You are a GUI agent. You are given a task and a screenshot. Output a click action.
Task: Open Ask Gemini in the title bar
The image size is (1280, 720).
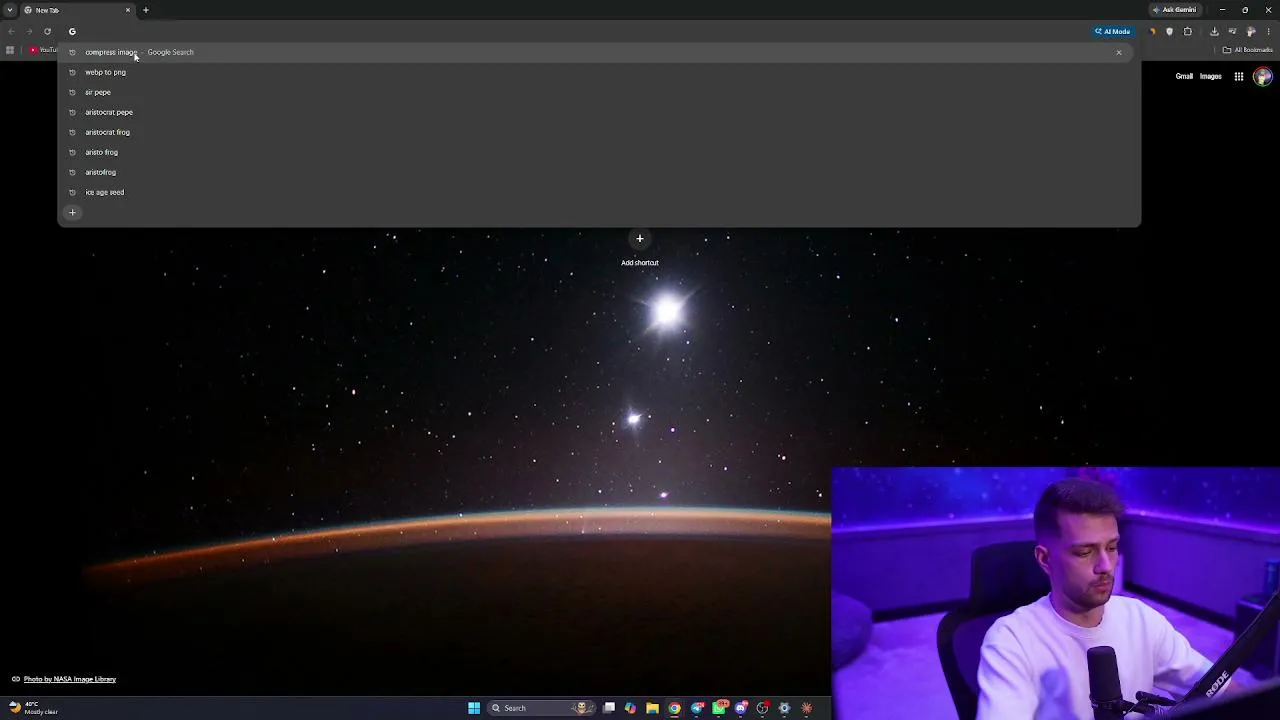tap(1175, 10)
